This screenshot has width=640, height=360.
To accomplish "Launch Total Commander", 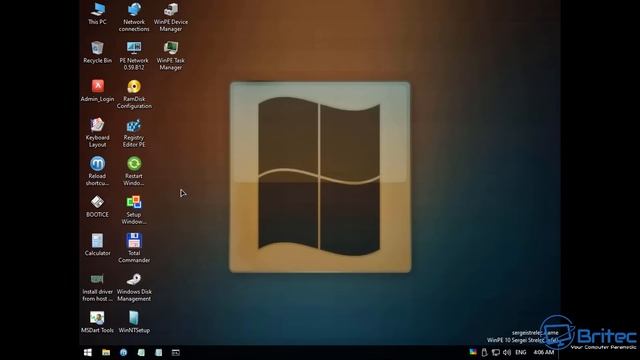I will coord(134,248).
